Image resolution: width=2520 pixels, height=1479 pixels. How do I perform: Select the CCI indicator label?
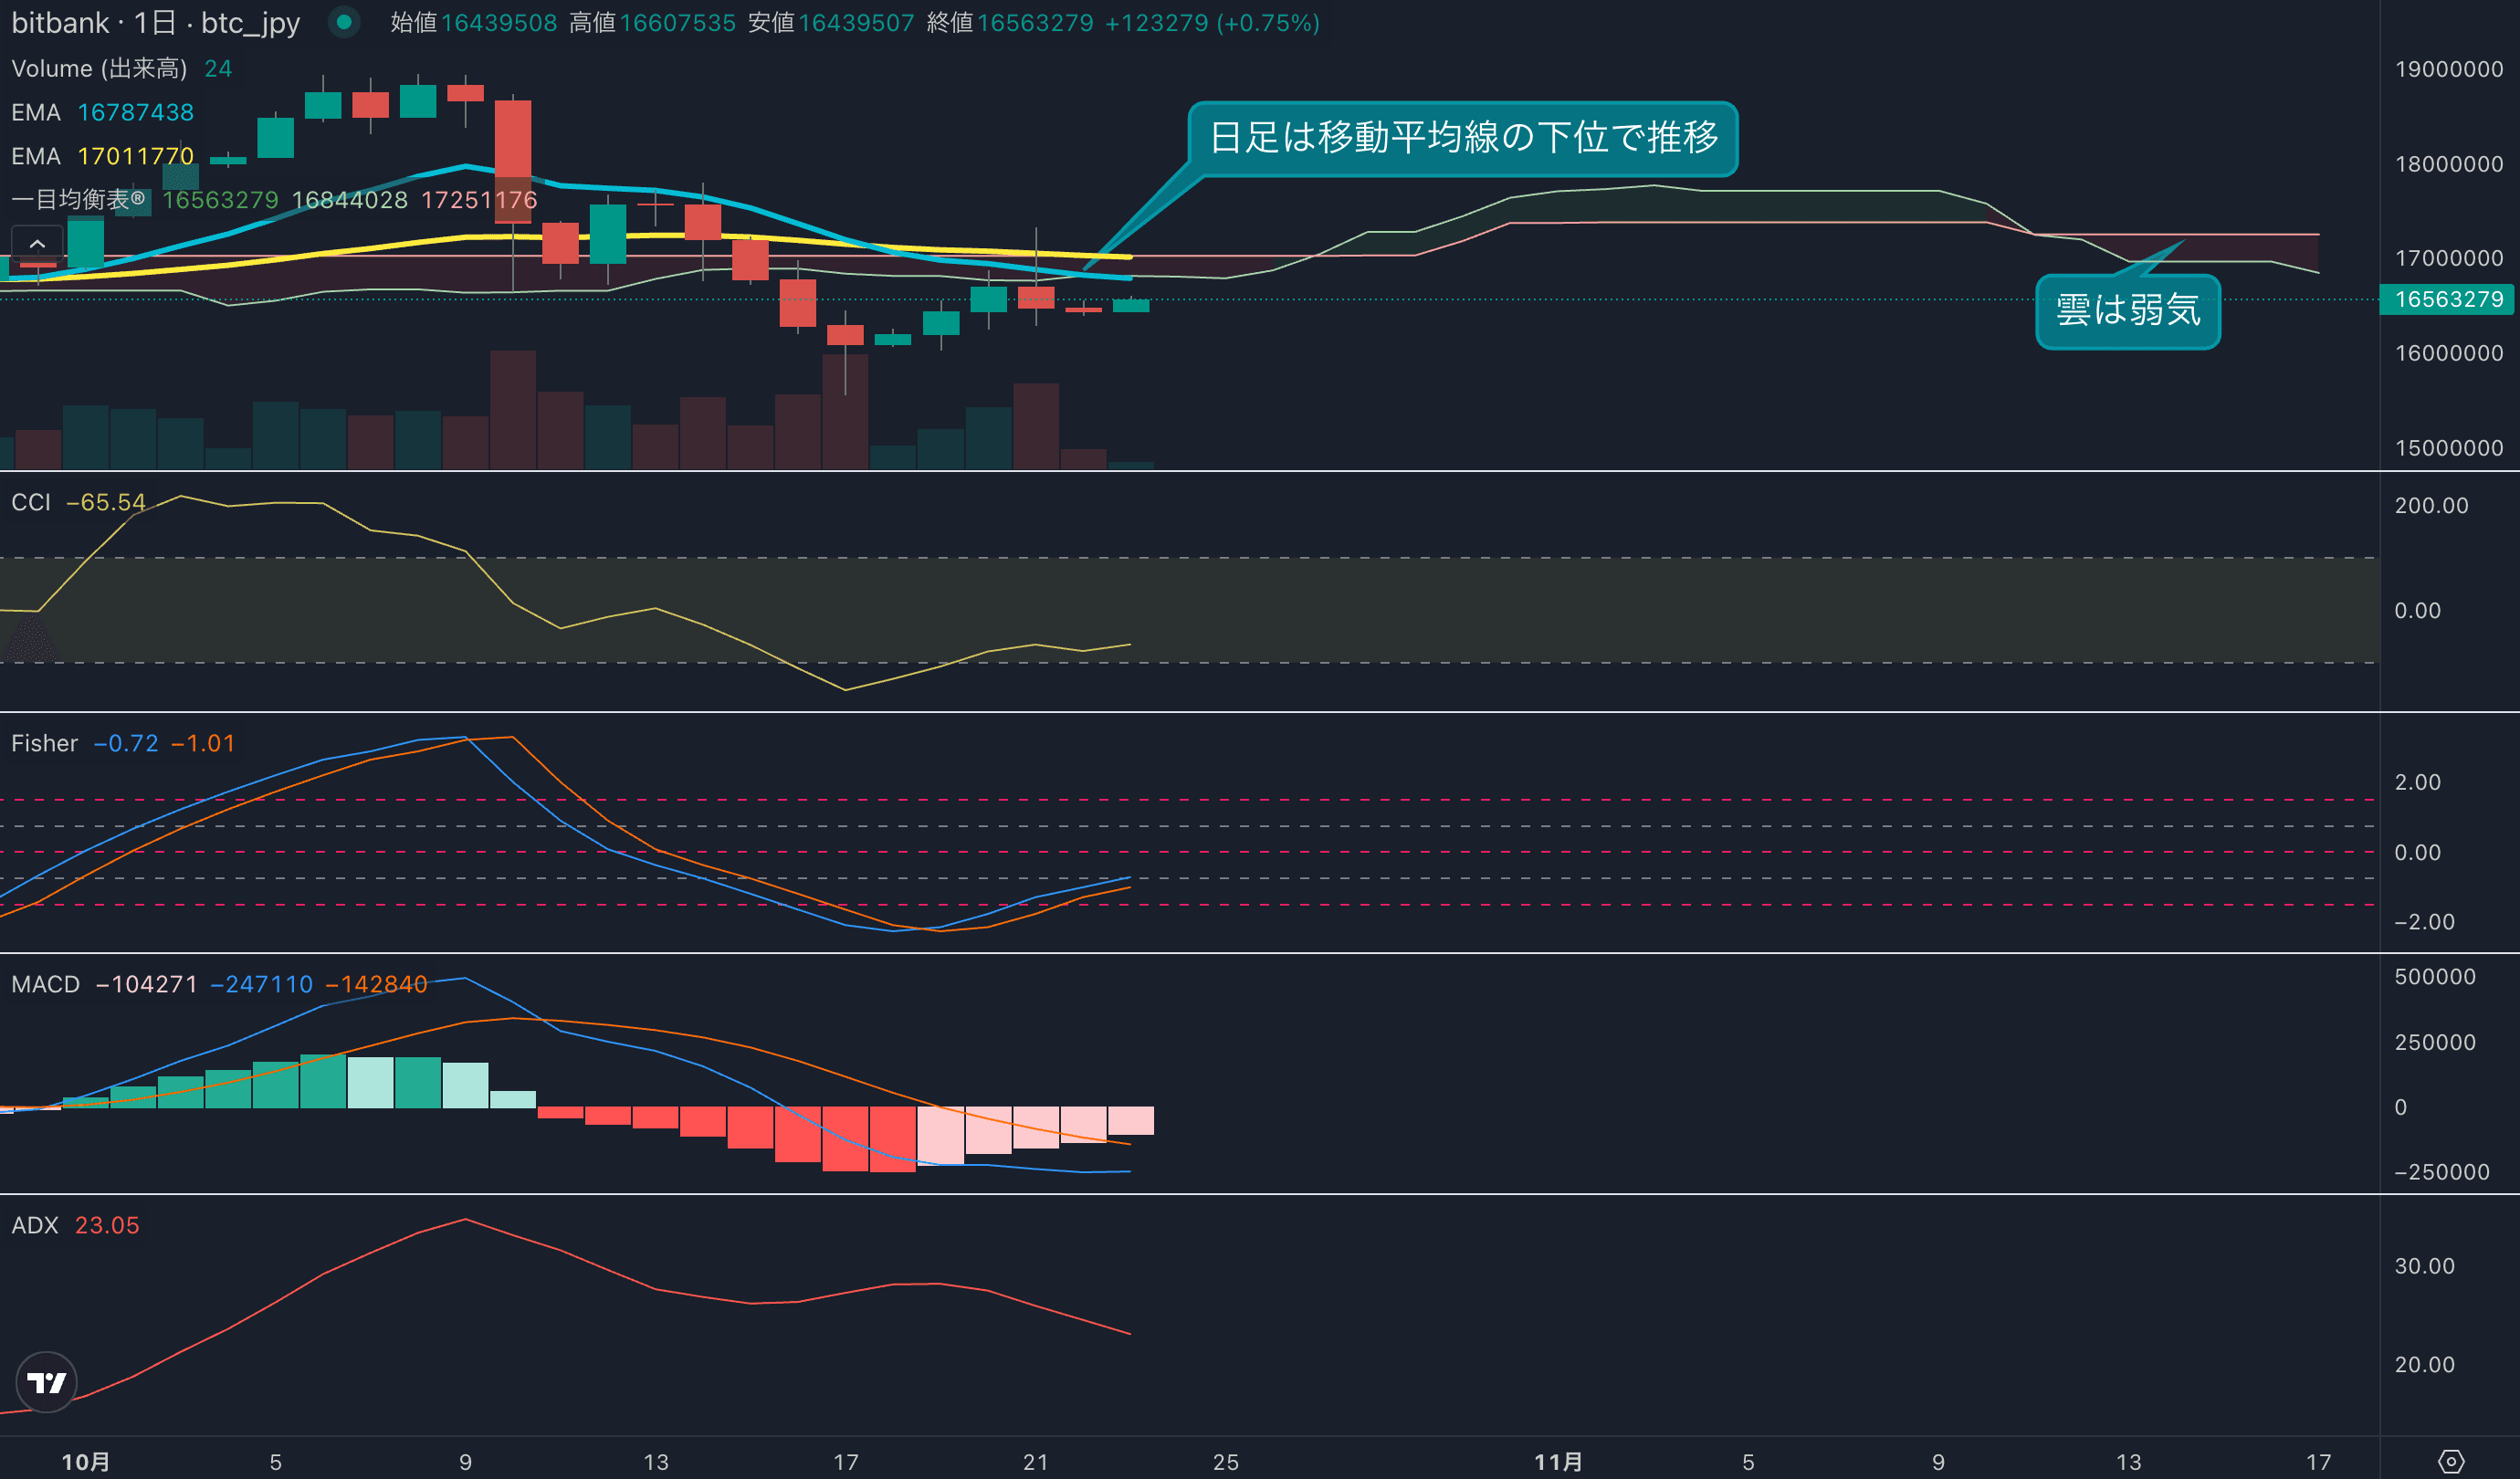pos(30,502)
